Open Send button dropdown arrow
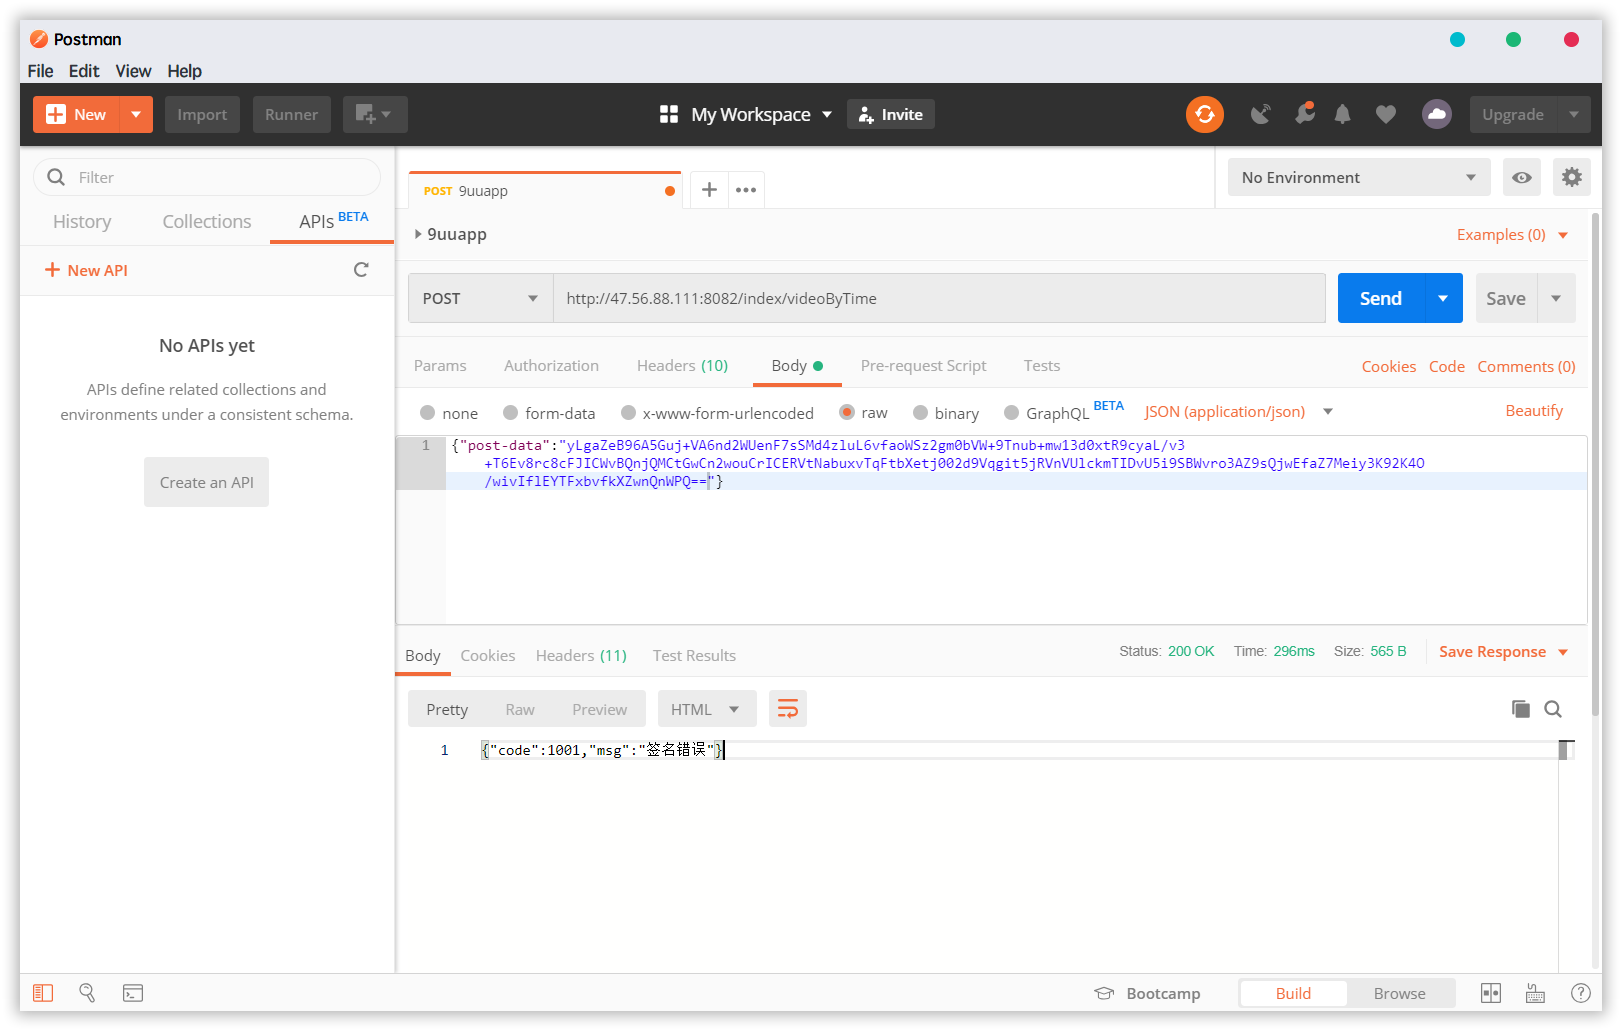 (x=1443, y=298)
